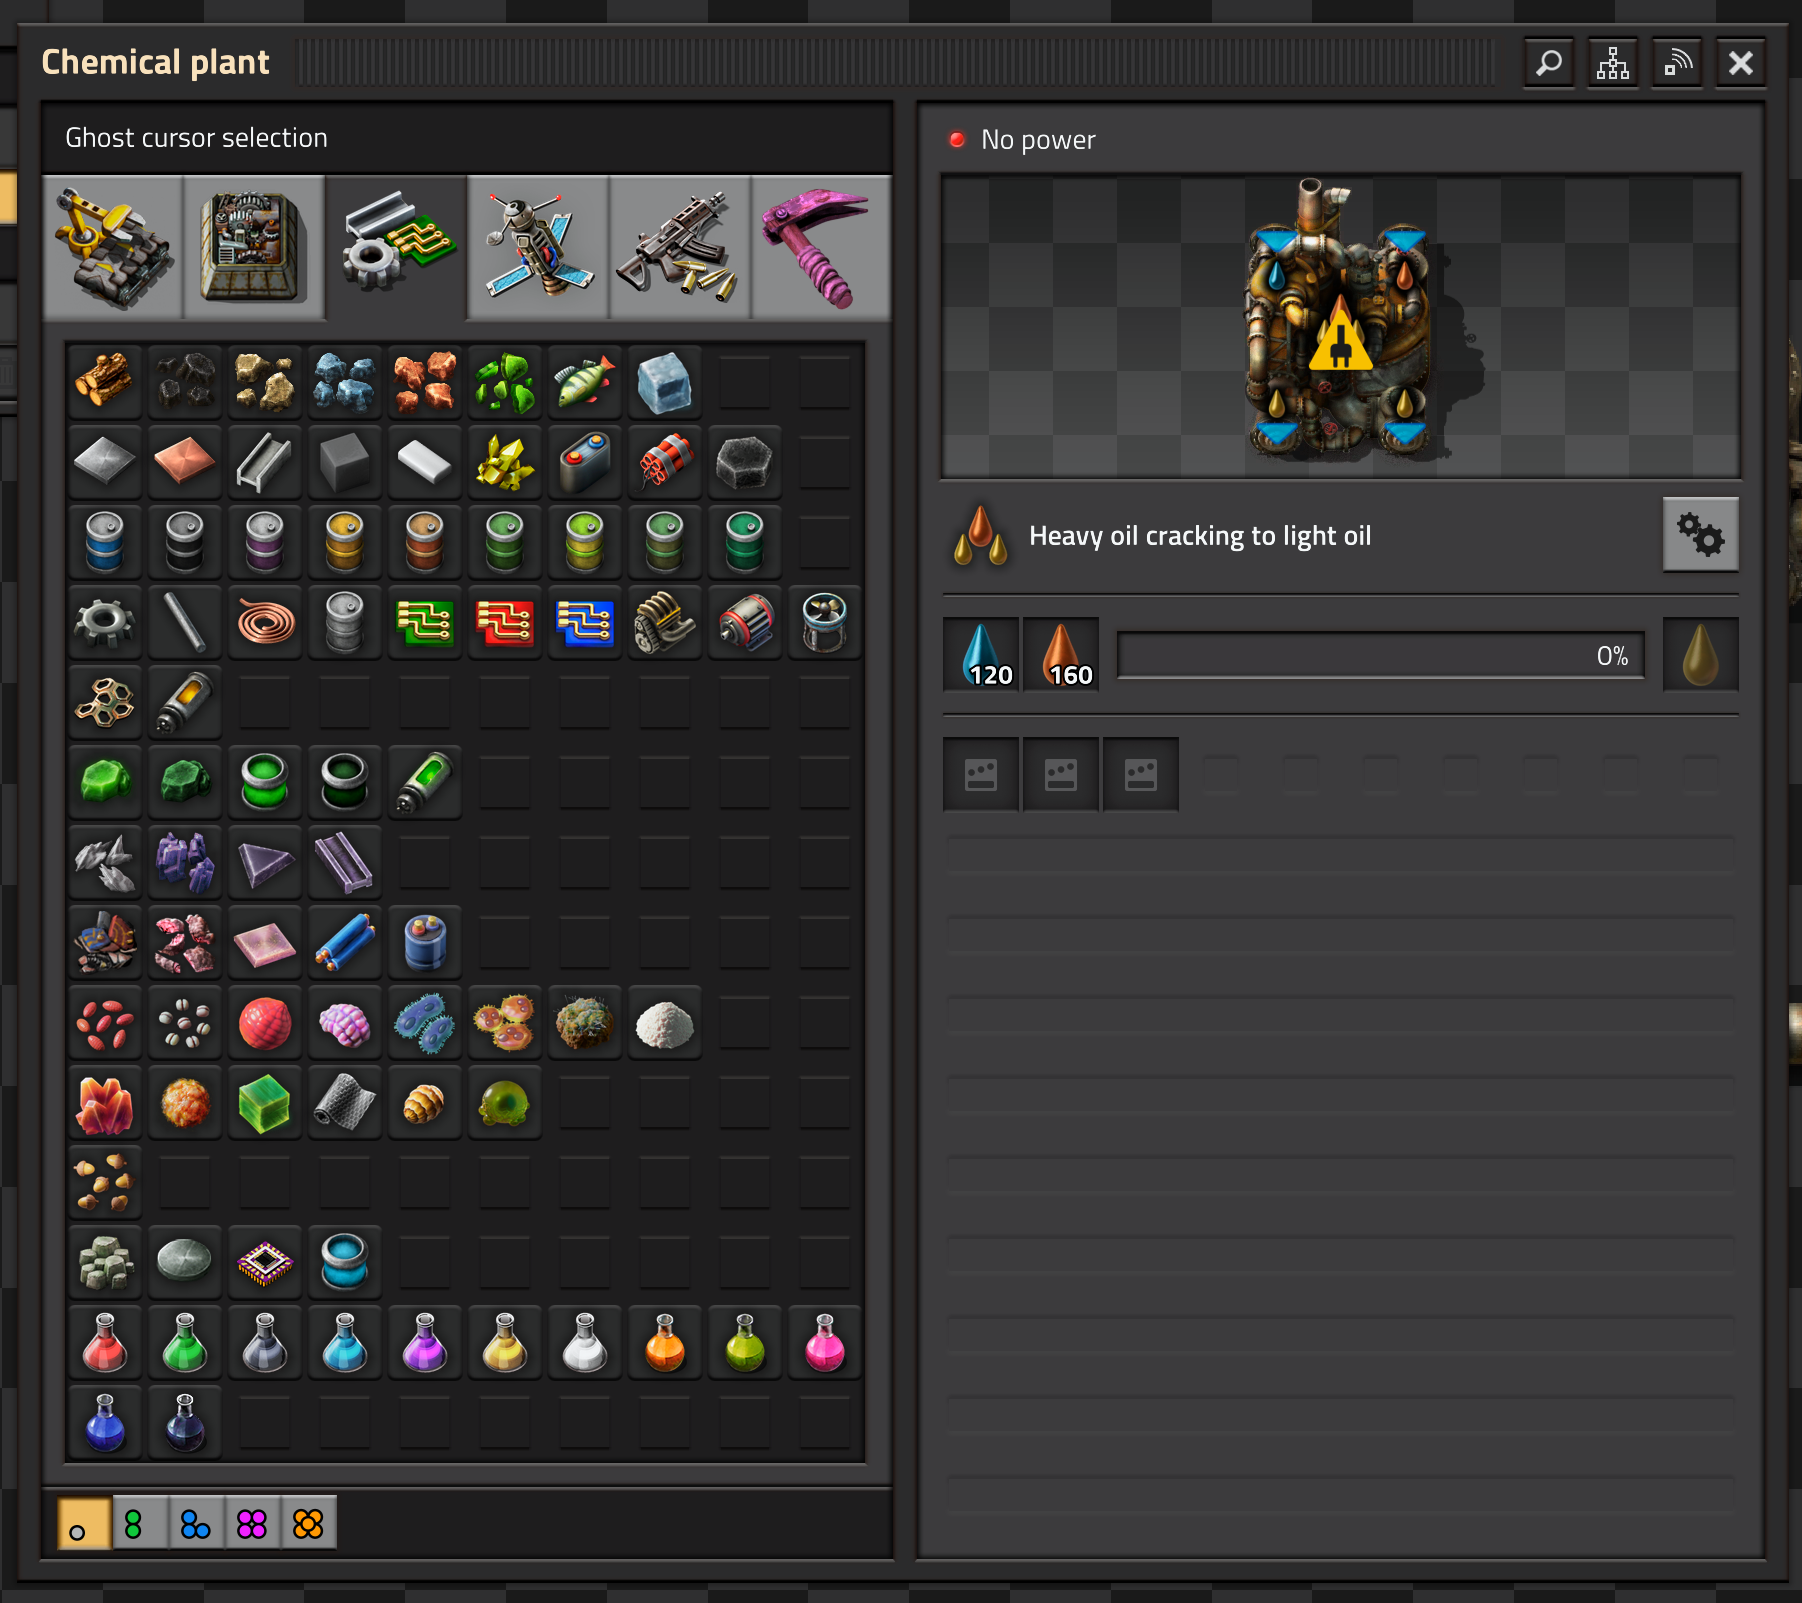Select the blue processing unit item

(x=585, y=622)
